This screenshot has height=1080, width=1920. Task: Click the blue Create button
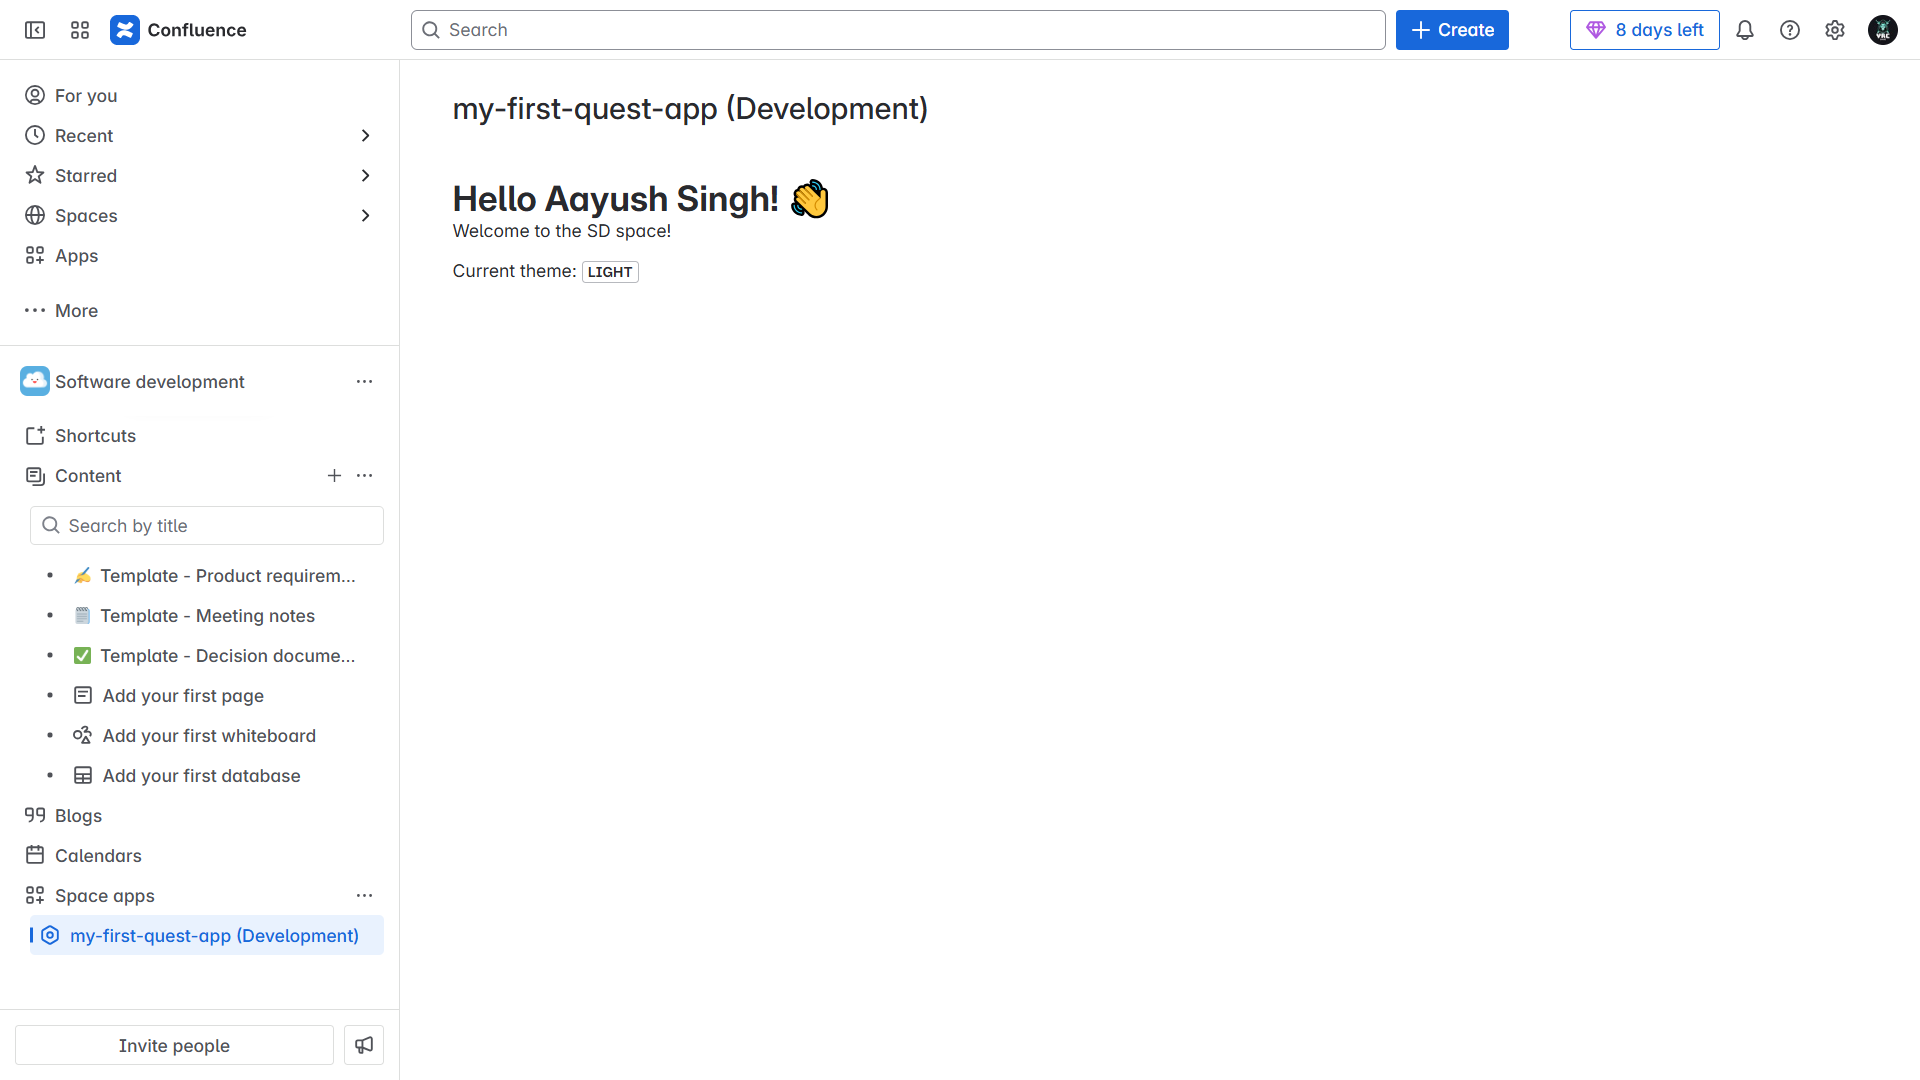tap(1451, 30)
